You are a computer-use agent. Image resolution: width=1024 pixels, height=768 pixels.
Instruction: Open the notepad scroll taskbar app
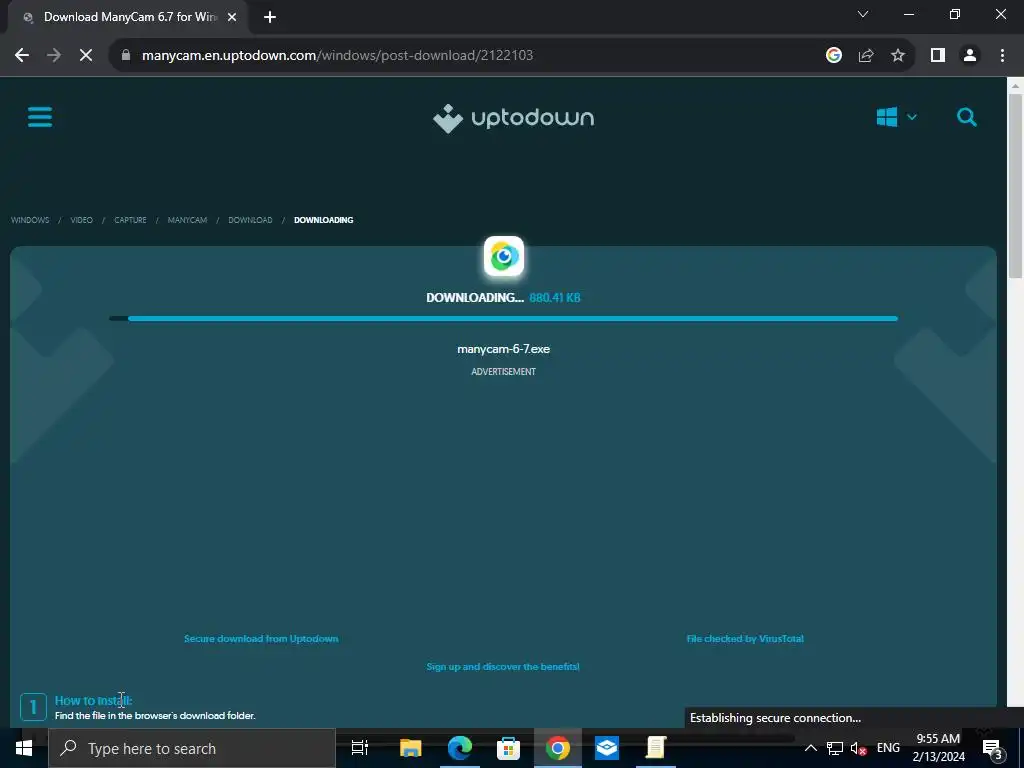656,748
